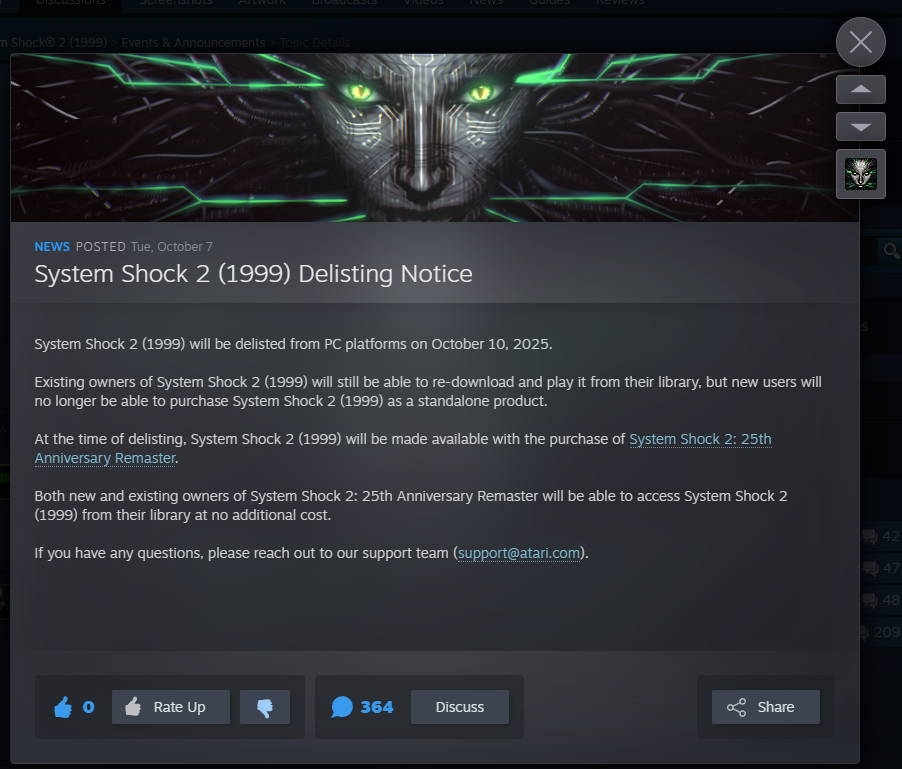Go to next announcement with down arrow
The height and width of the screenshot is (769, 902).
point(861,127)
